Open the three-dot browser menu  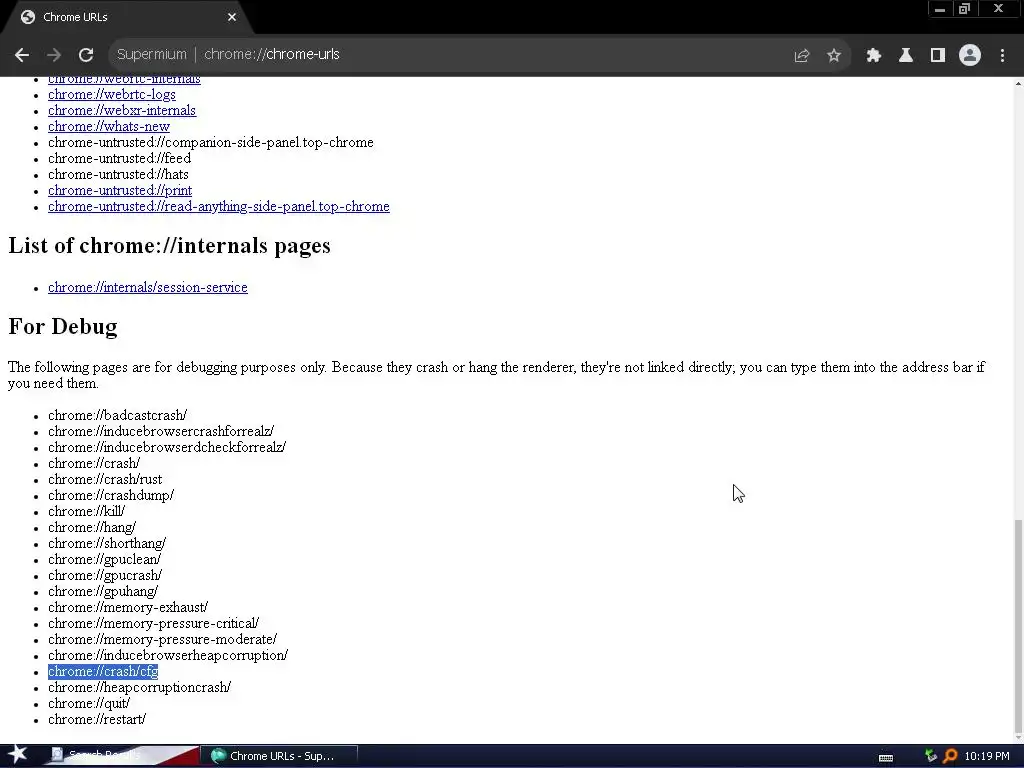coord(1002,55)
